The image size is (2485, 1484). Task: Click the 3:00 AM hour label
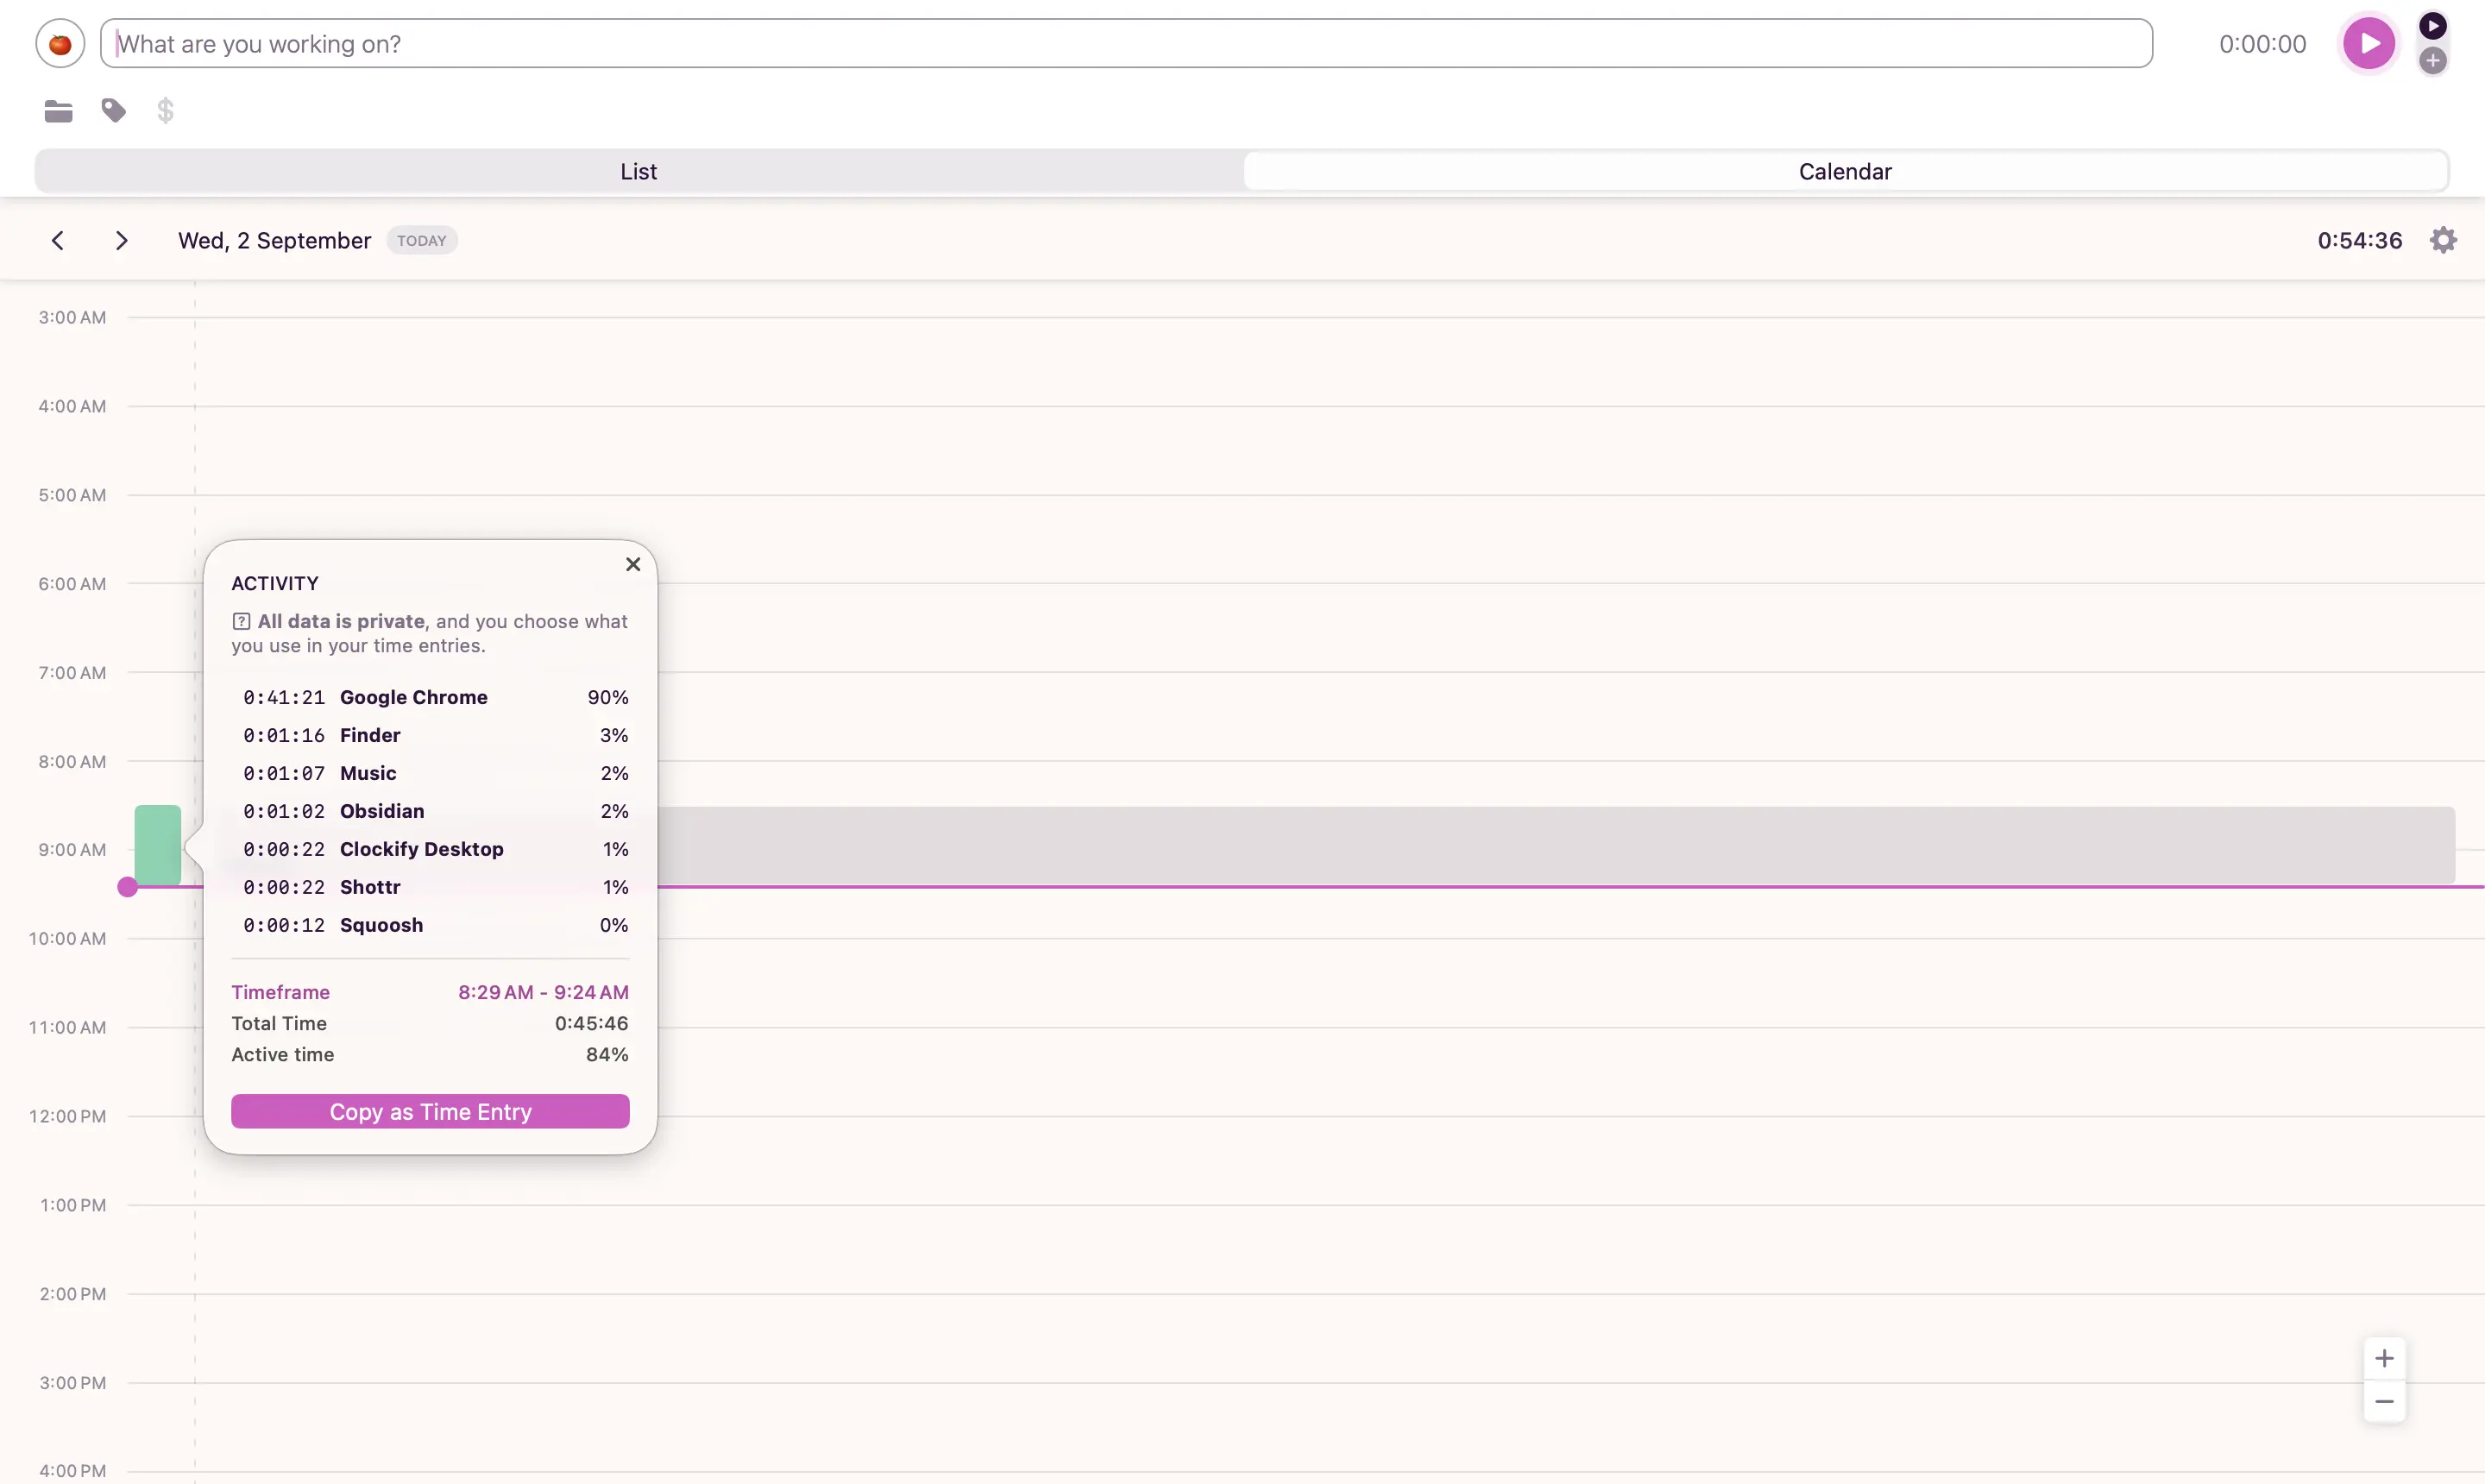72,317
